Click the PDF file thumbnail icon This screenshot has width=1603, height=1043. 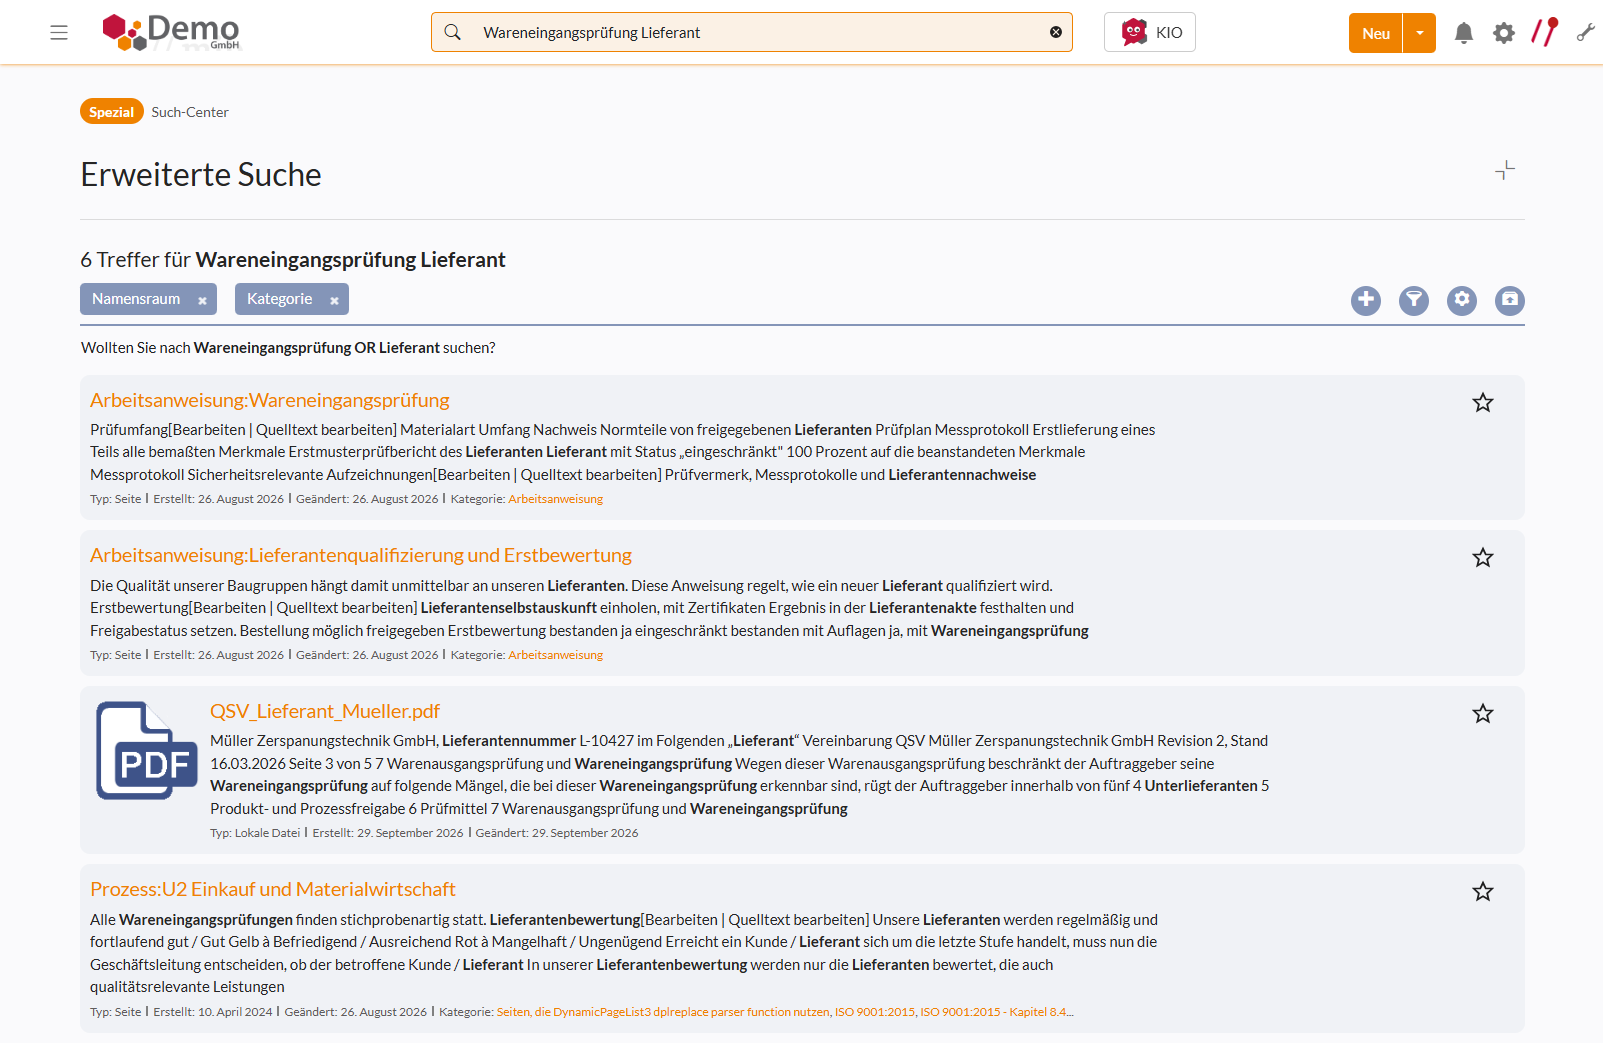[147, 751]
